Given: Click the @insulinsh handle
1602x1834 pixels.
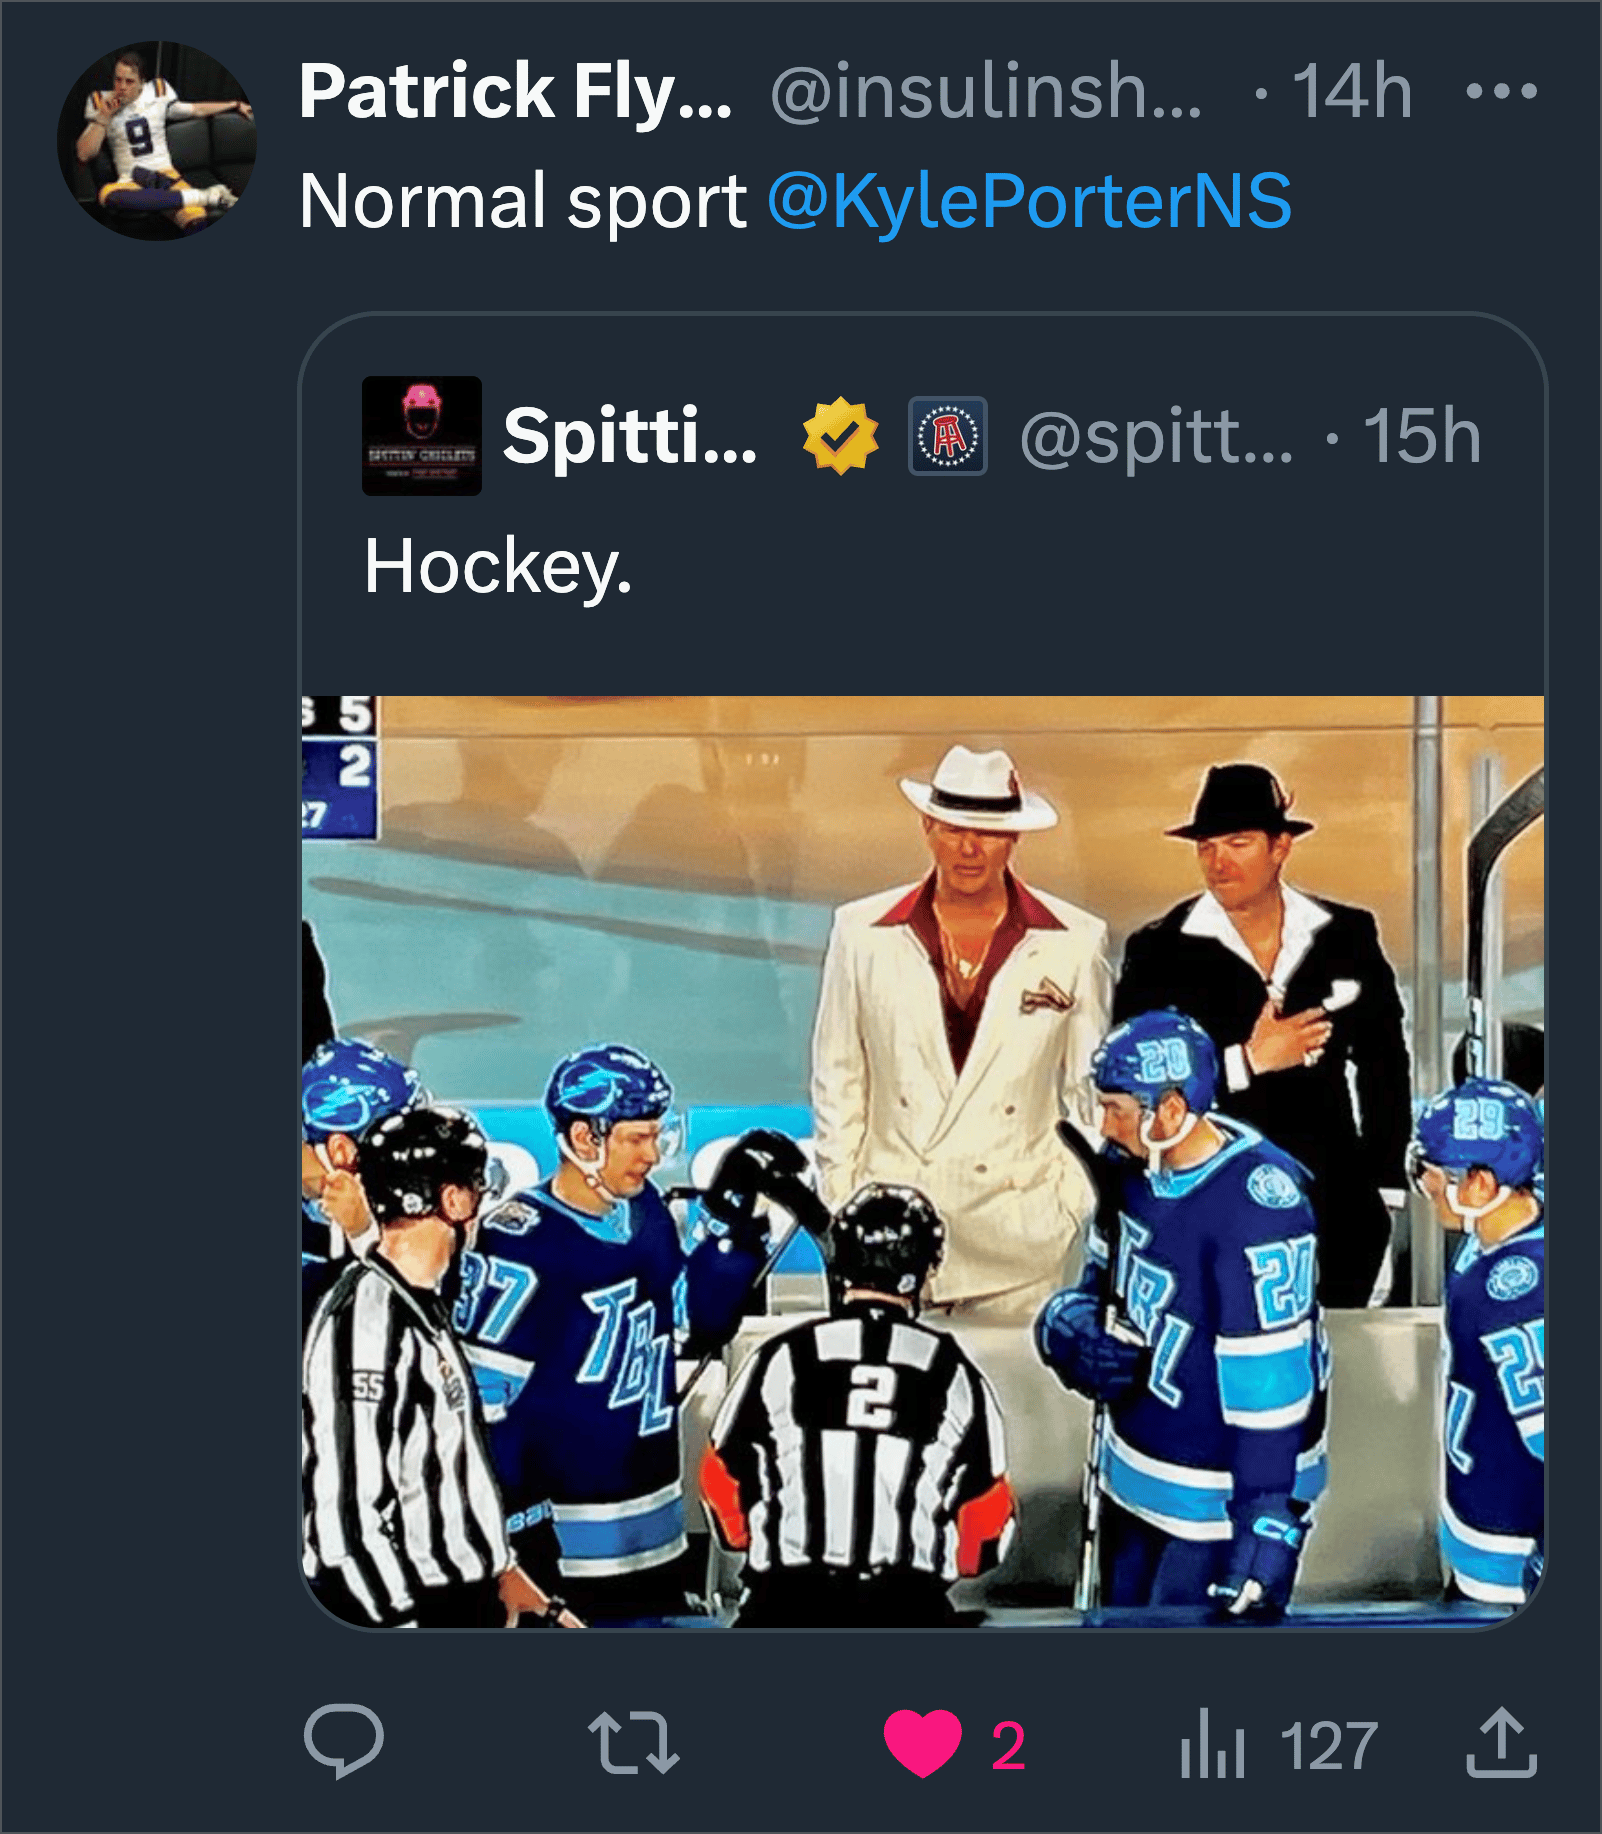Looking at the screenshot, I should pos(985,92).
